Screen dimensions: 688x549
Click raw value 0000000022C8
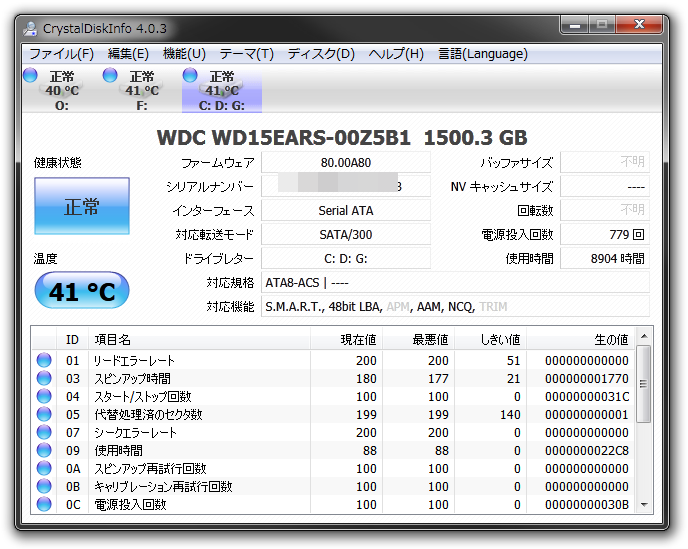point(587,451)
